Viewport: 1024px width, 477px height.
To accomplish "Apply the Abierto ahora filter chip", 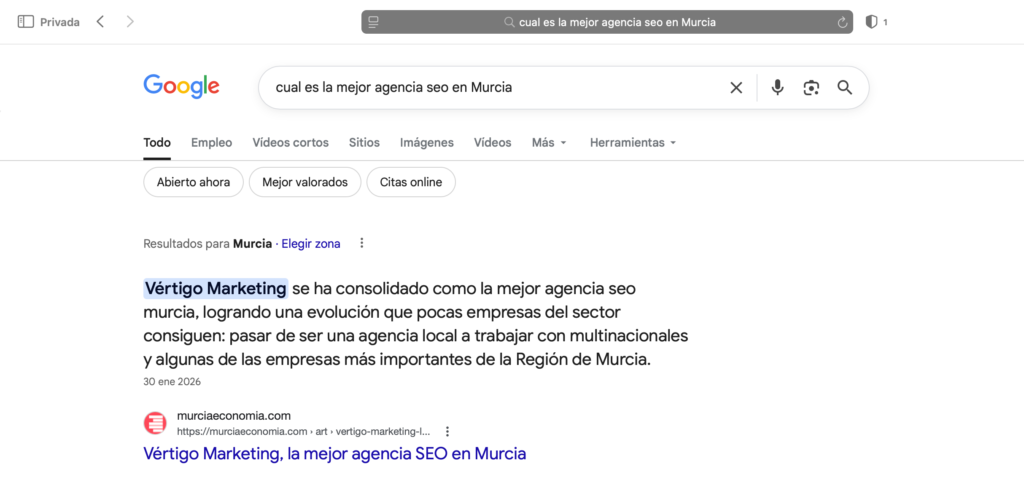I will tap(193, 182).
